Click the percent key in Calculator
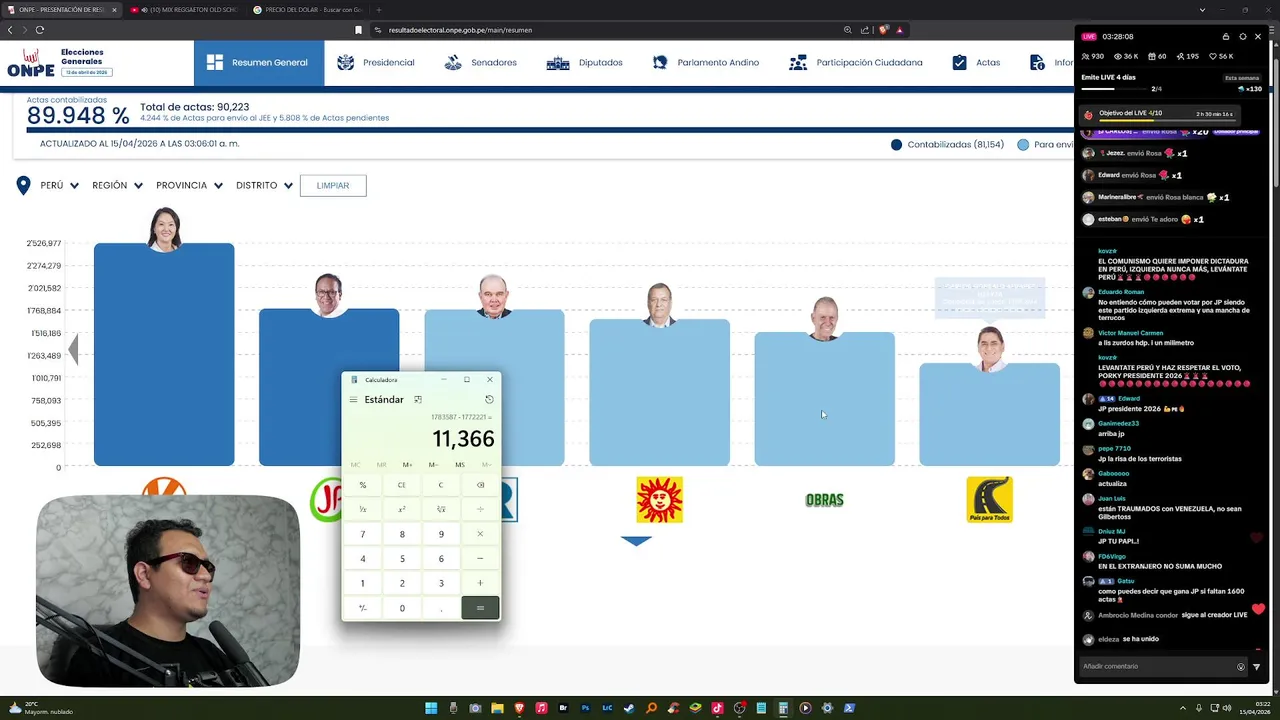 363,485
